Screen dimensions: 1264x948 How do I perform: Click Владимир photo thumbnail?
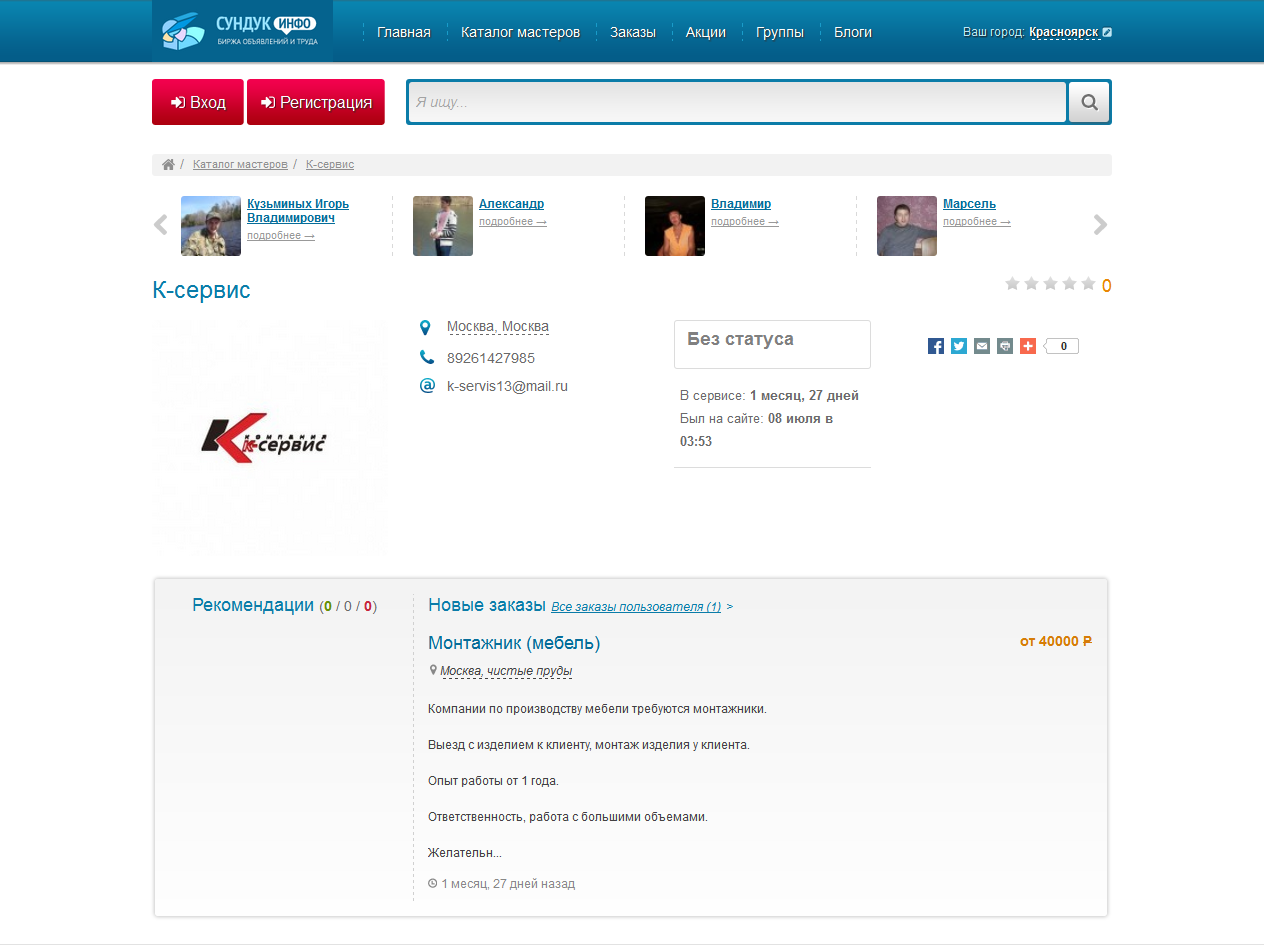[x=675, y=226]
